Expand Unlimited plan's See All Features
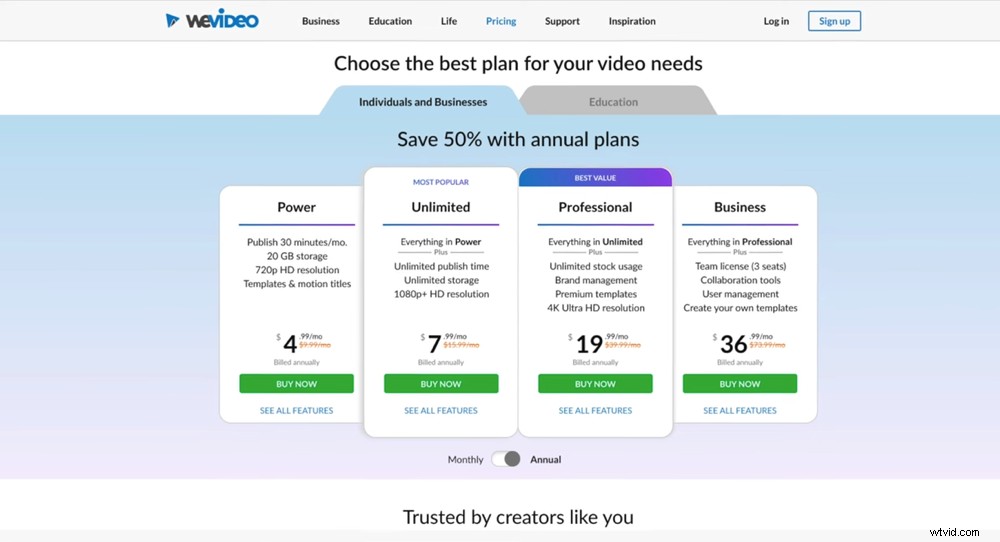This screenshot has width=1000, height=542. click(441, 411)
